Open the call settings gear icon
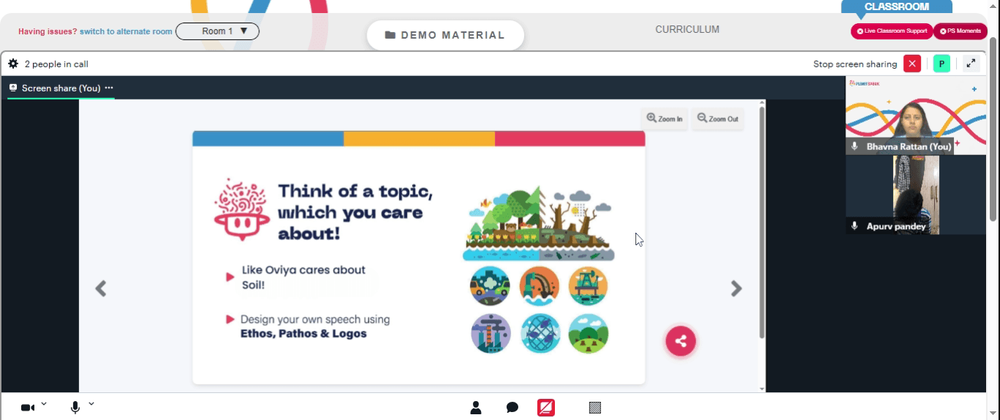The width and height of the screenshot is (1000, 420). (x=13, y=64)
